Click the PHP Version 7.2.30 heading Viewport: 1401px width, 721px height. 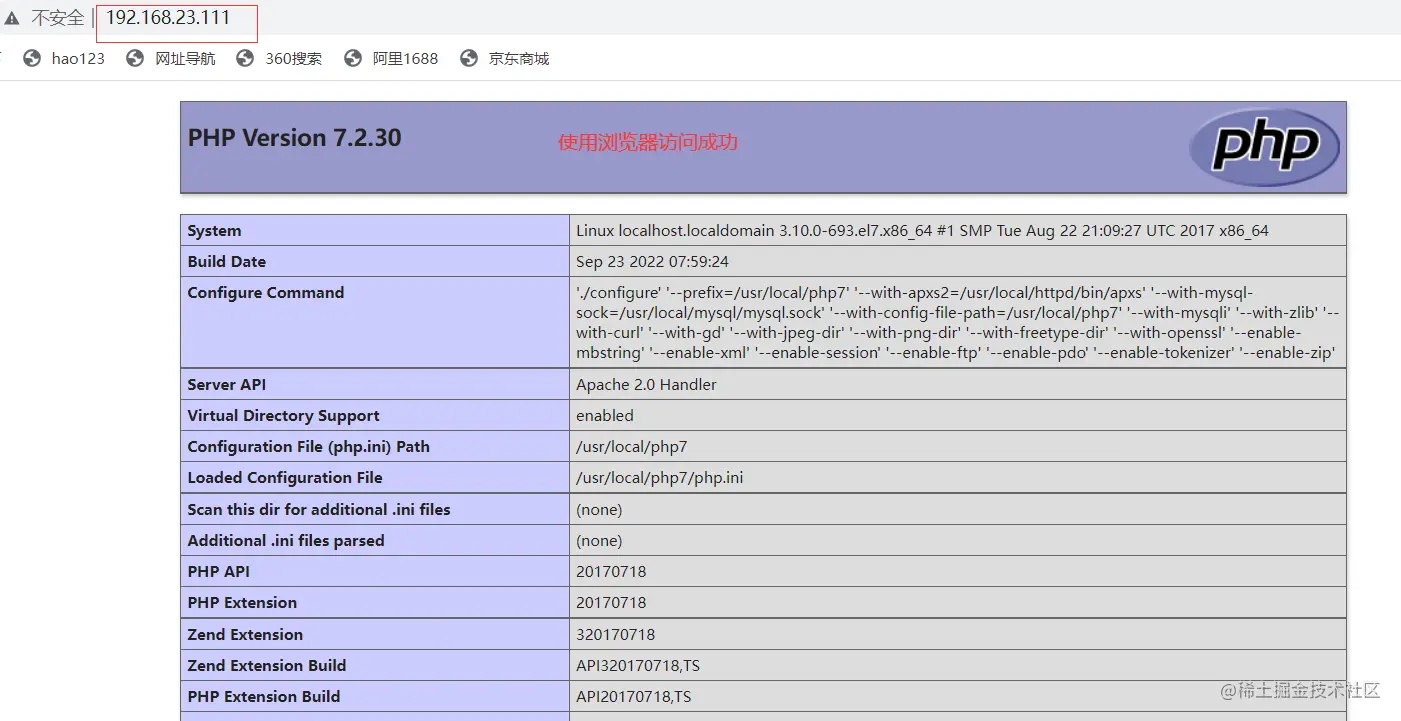tap(295, 138)
